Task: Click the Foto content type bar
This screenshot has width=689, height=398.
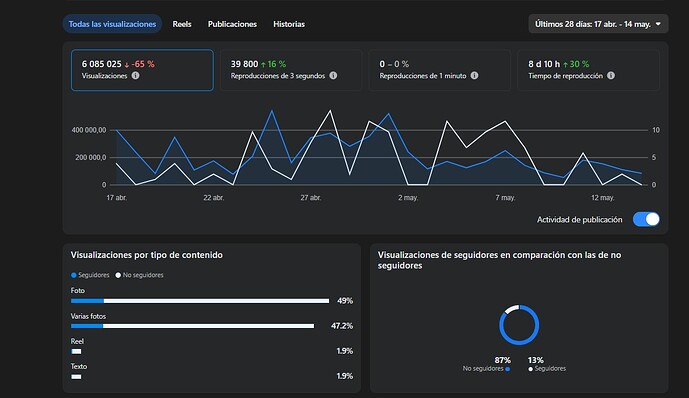Action: tap(200, 301)
